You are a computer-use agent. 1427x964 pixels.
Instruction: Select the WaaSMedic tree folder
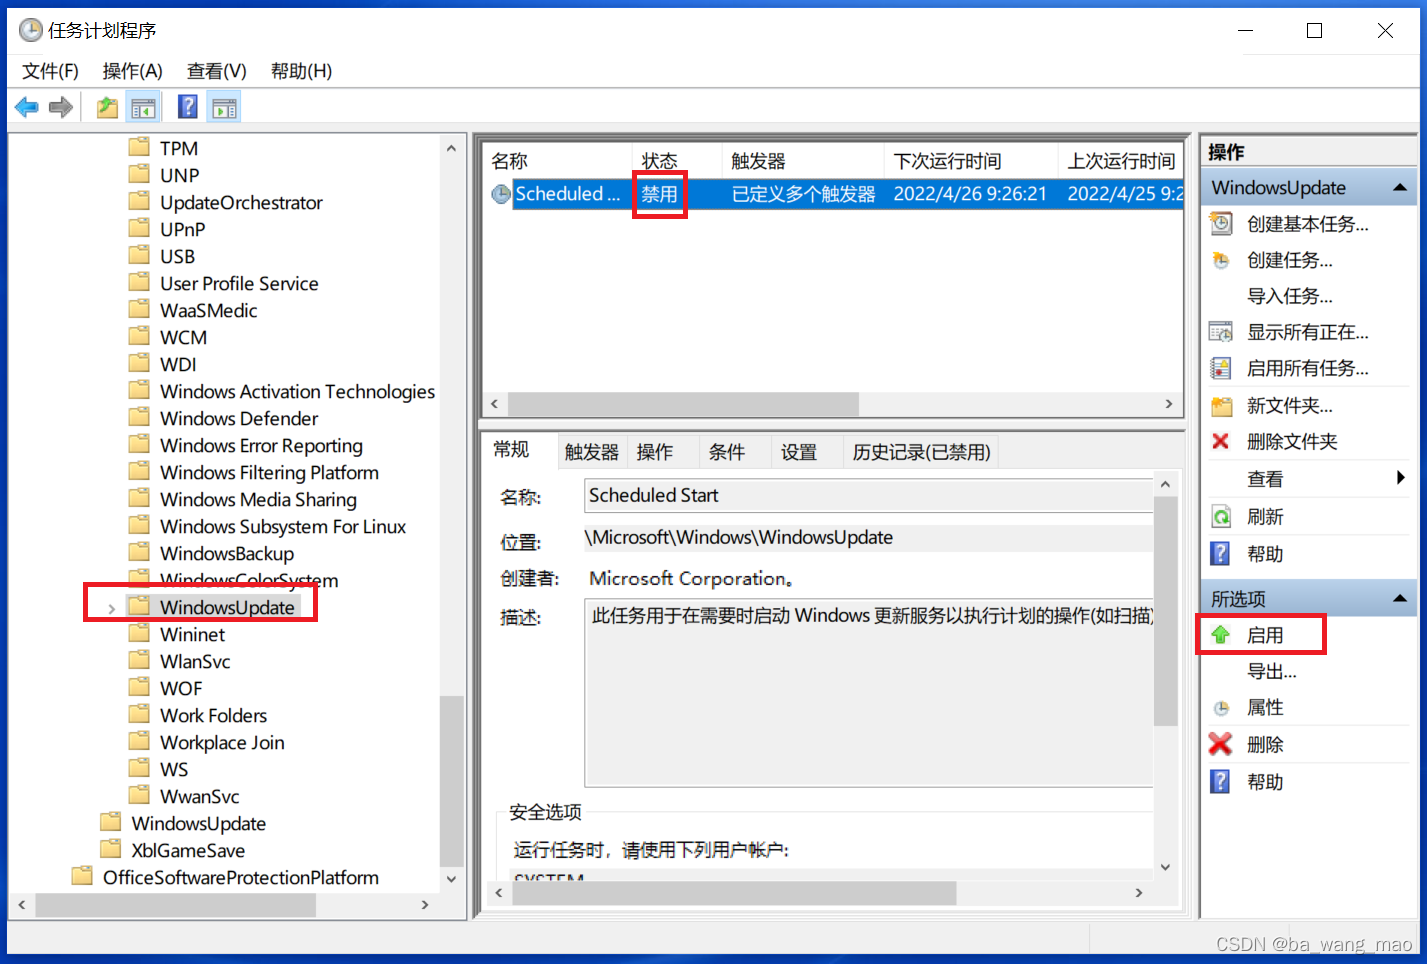[x=208, y=310]
